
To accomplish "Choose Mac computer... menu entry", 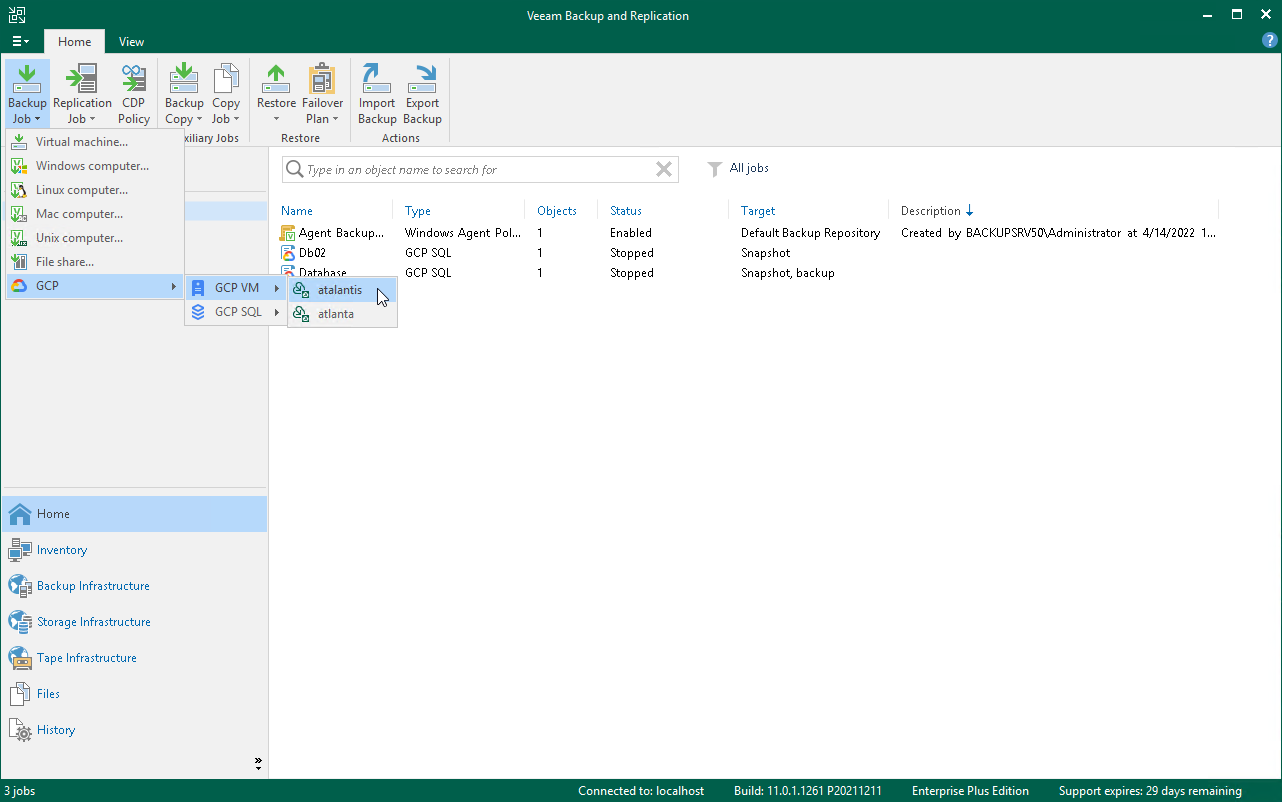I will [x=95, y=214].
